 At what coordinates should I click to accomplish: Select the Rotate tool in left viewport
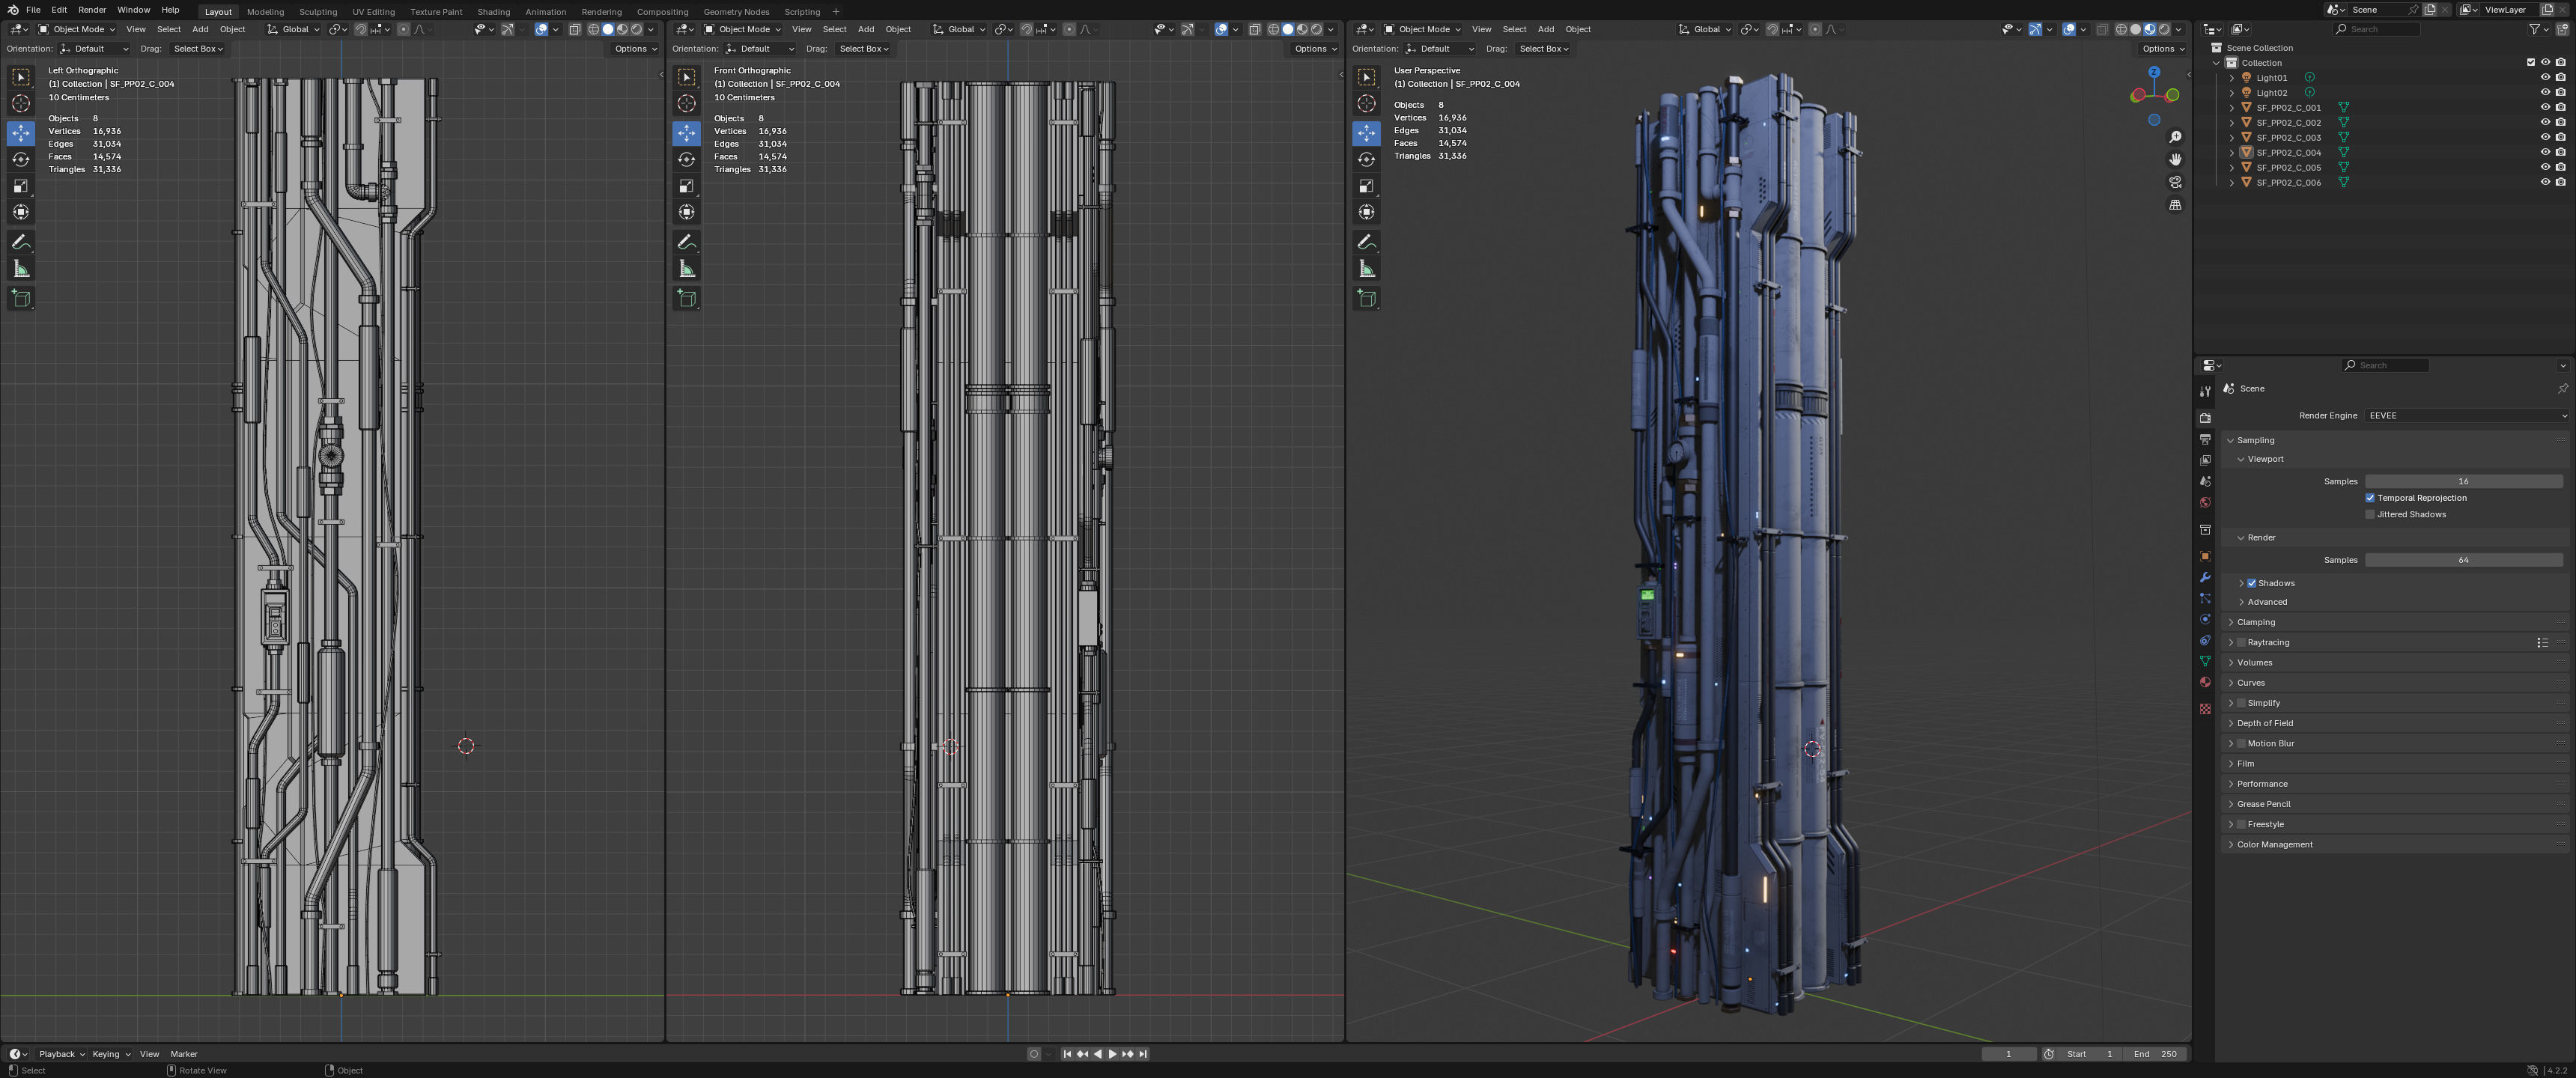click(x=21, y=159)
